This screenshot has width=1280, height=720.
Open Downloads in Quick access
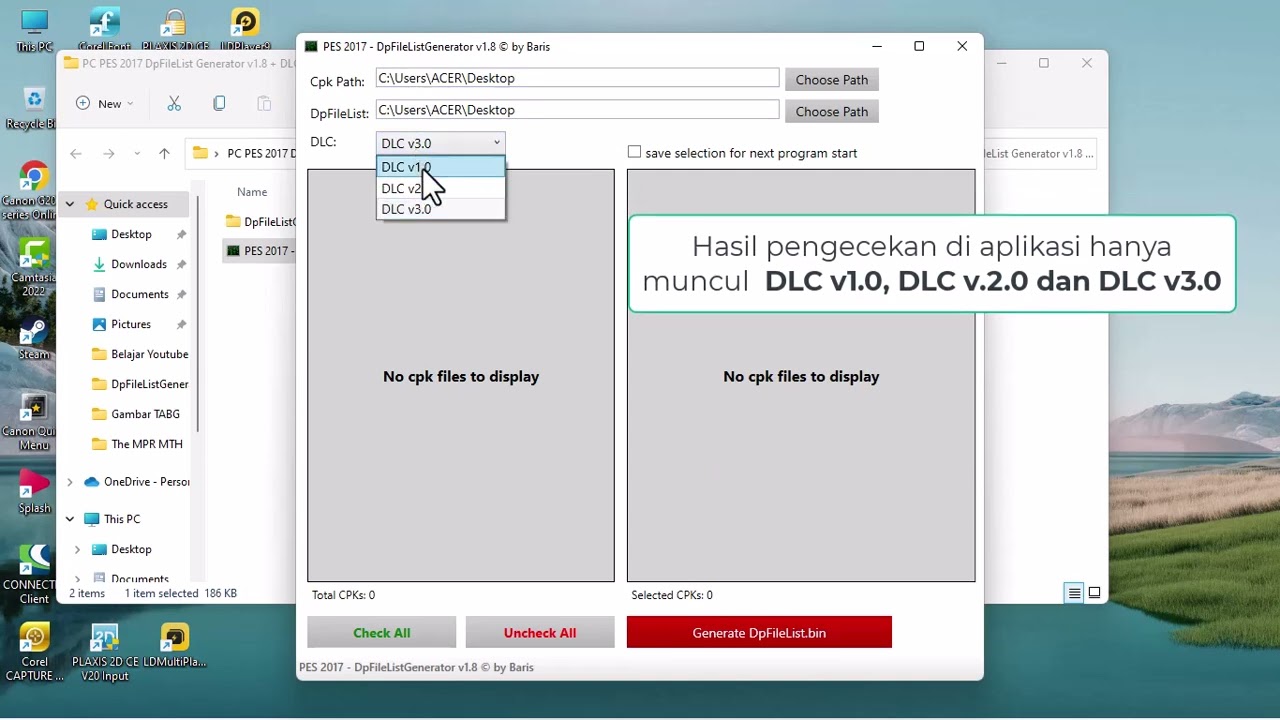point(138,264)
